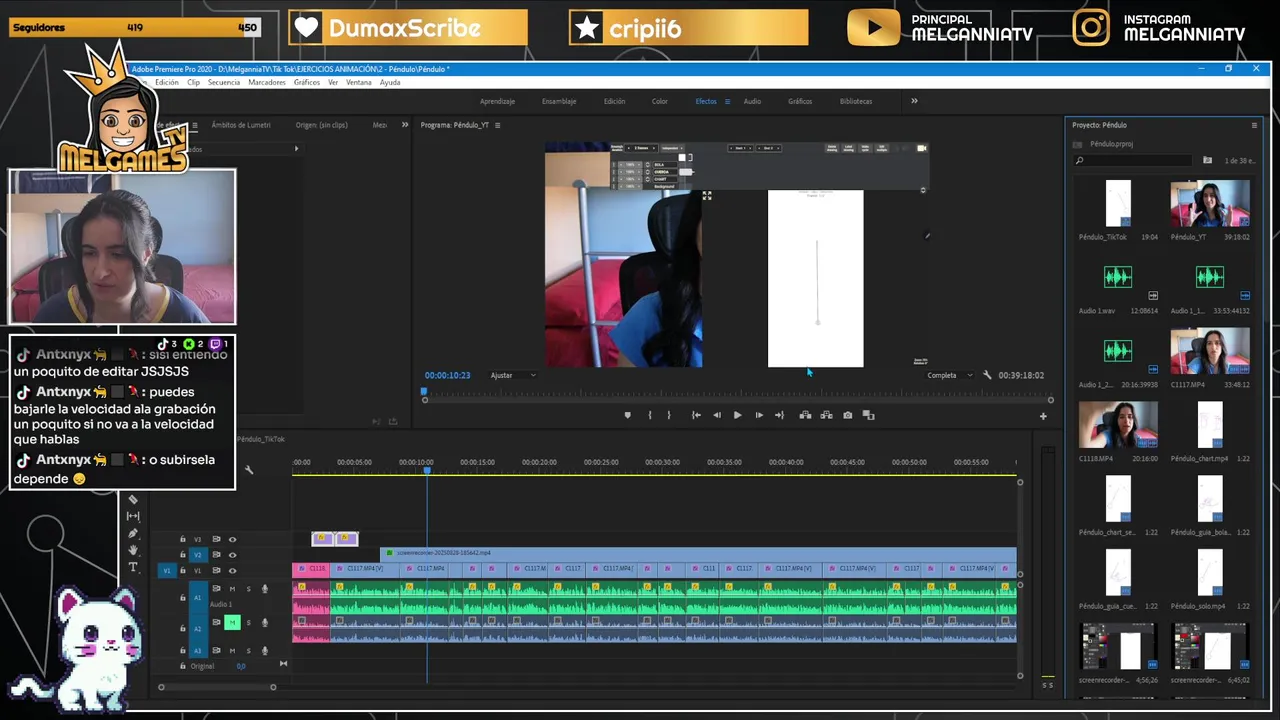Add marker in program monitor
This screenshot has height=720, width=1280.
pyautogui.click(x=628, y=415)
